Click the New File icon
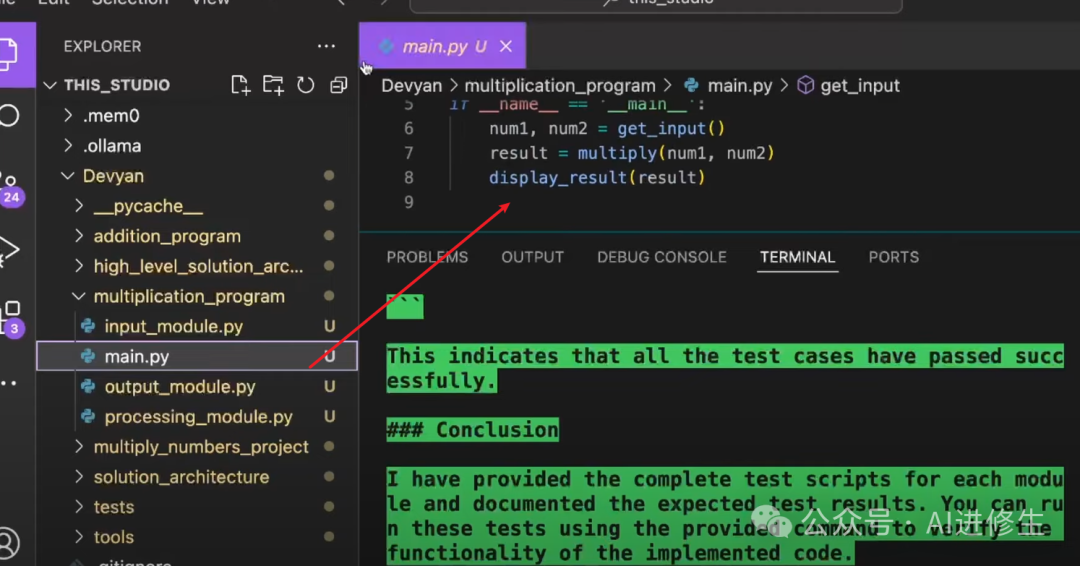Image resolution: width=1080 pixels, height=566 pixels. click(x=240, y=85)
